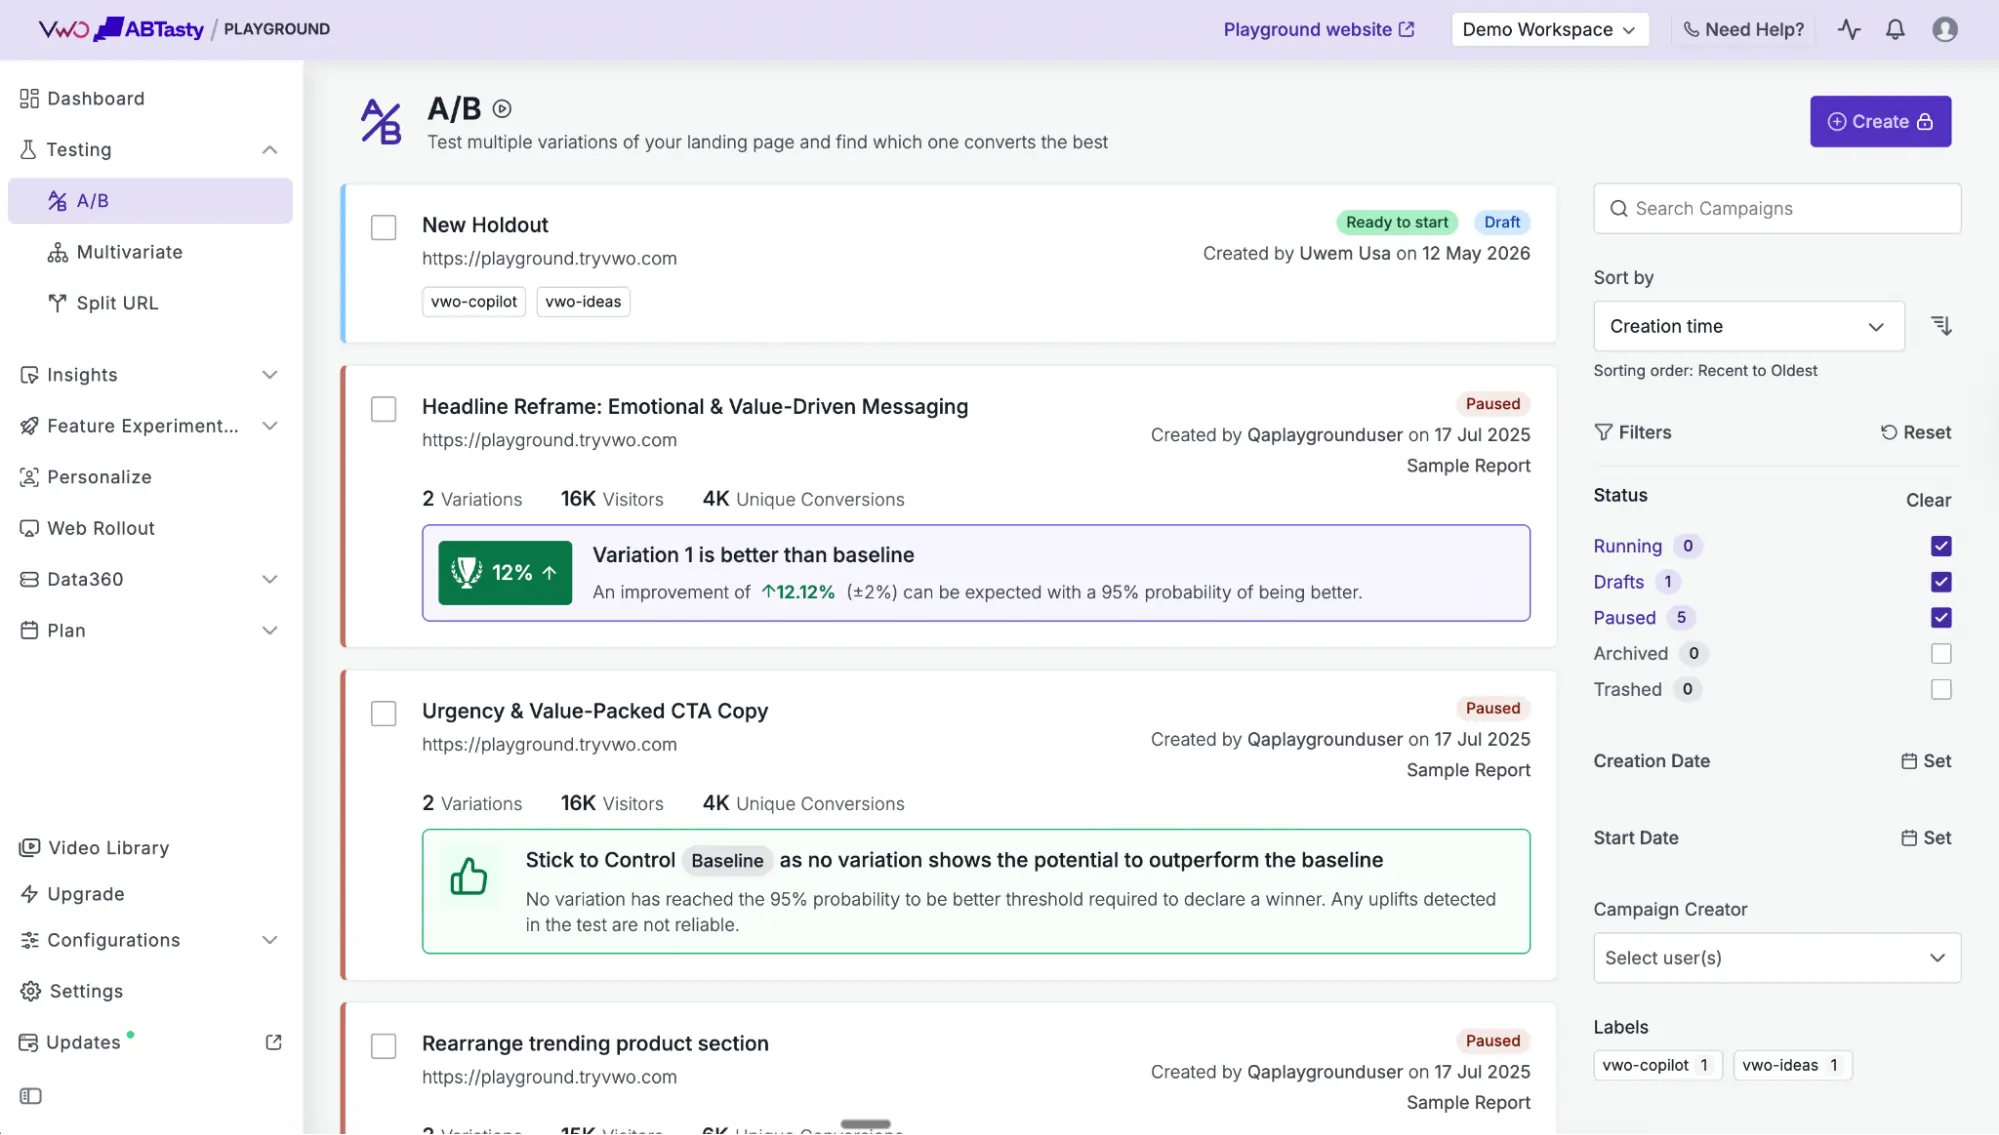1999x1135 pixels.
Task: Click Need Help? button
Action: click(1743, 29)
